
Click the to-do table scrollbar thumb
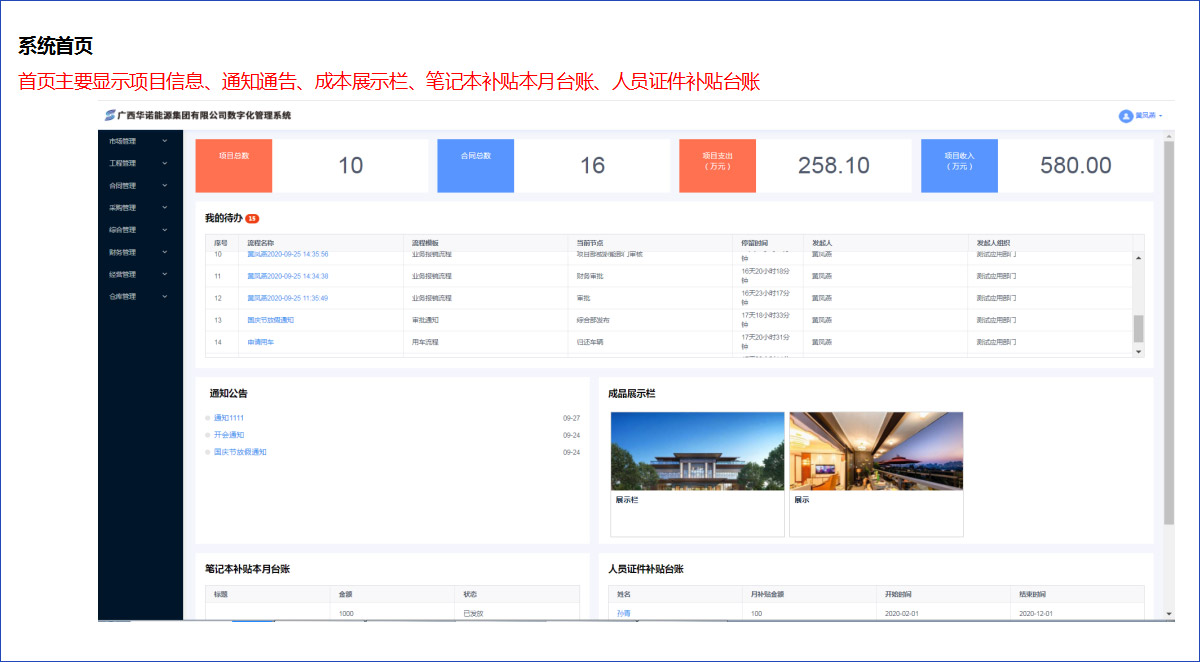[x=1138, y=328]
